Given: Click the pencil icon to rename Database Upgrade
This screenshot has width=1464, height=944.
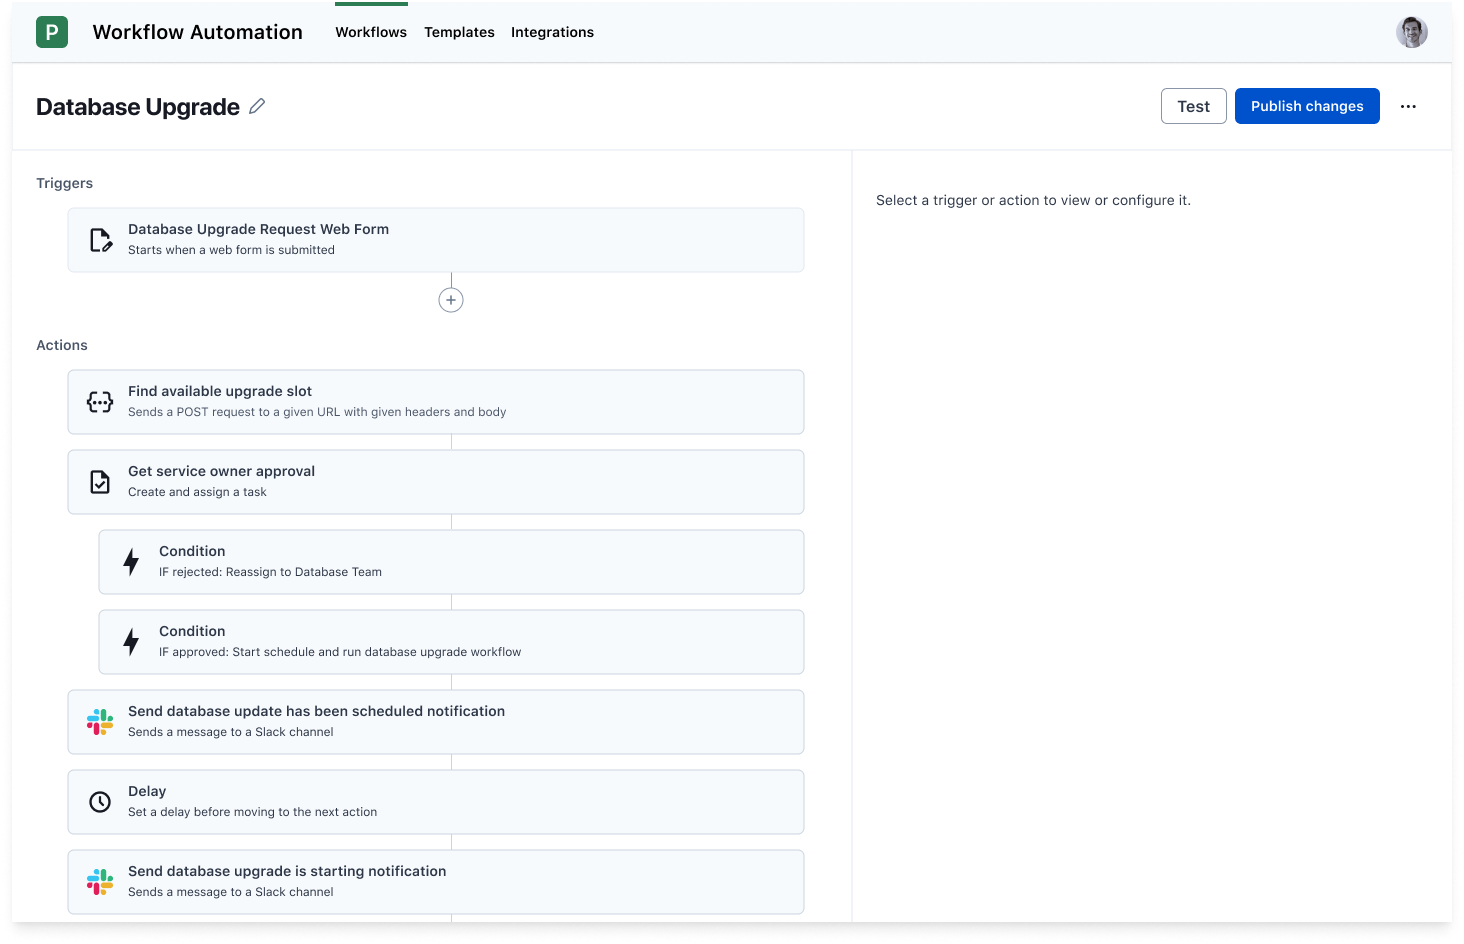Looking at the screenshot, I should (257, 106).
